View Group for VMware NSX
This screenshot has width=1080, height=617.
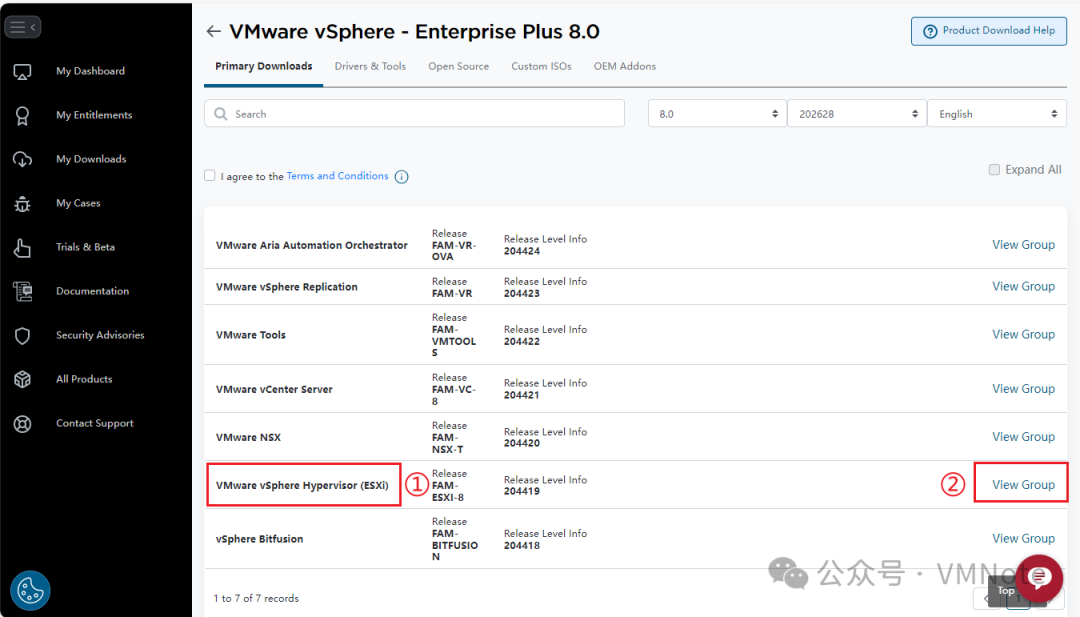click(1023, 437)
